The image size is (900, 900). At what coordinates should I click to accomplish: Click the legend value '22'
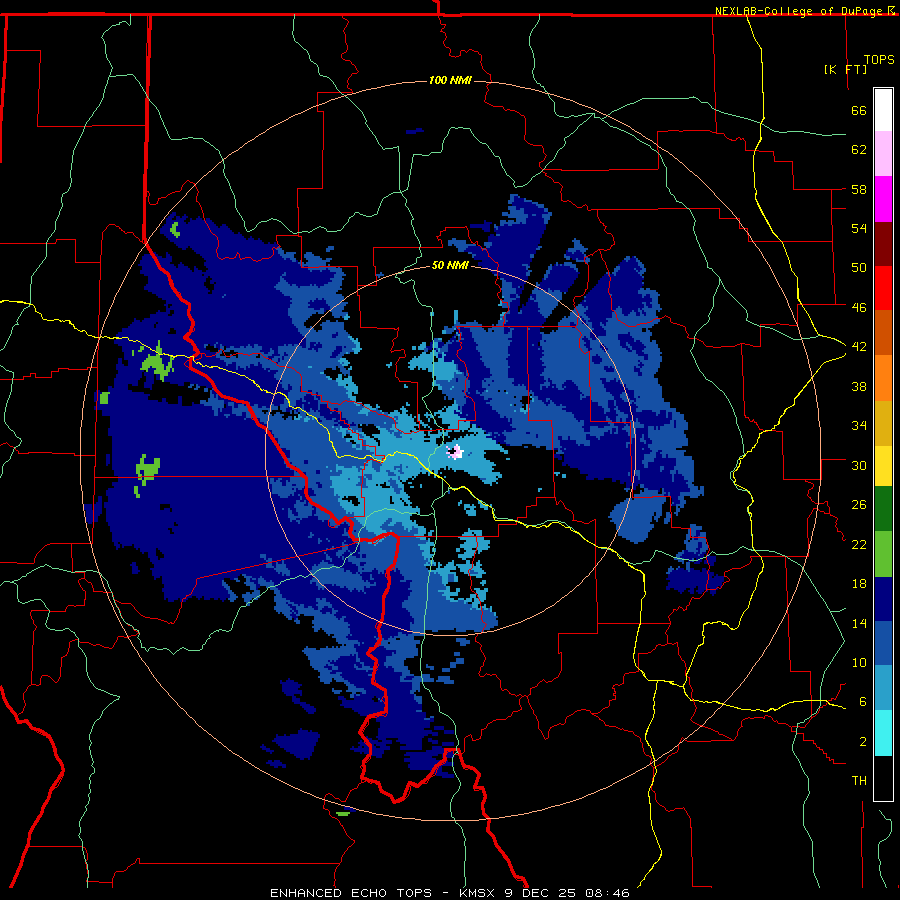click(x=859, y=544)
